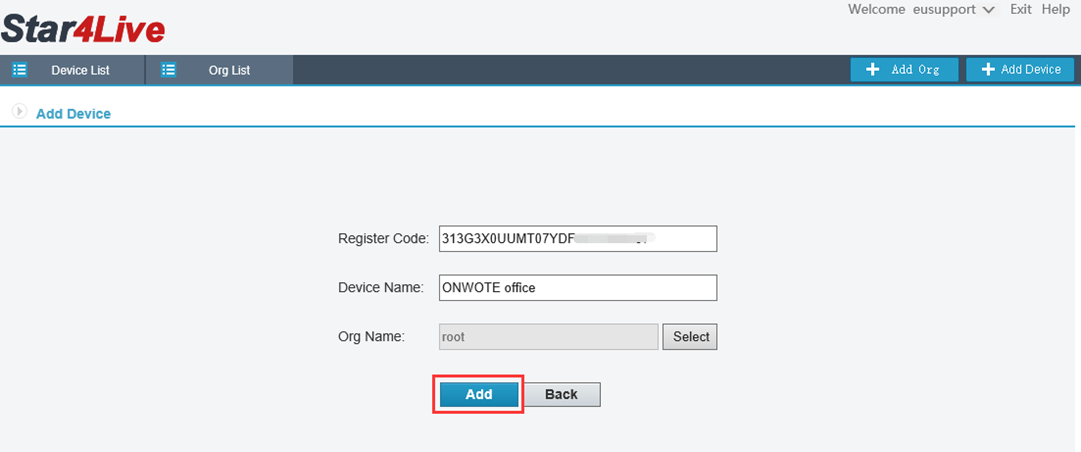Click the list icon beside Device List
This screenshot has width=1081, height=452.
click(18, 70)
